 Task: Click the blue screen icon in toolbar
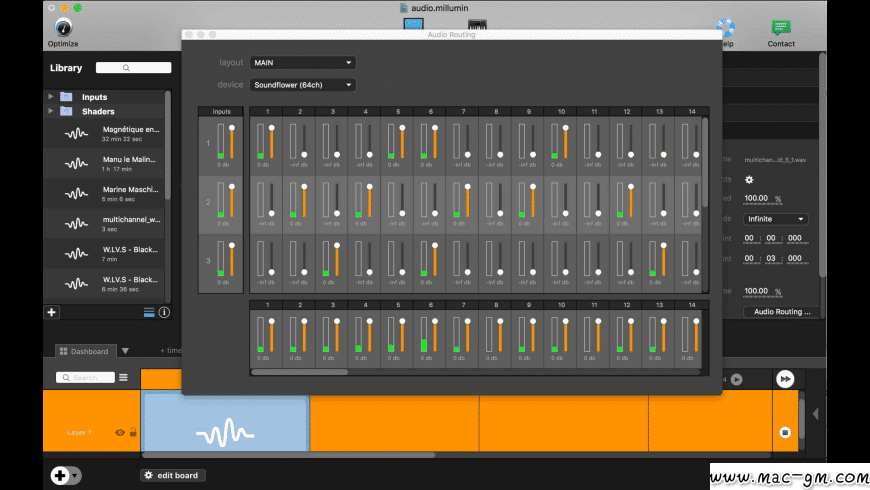(x=413, y=24)
